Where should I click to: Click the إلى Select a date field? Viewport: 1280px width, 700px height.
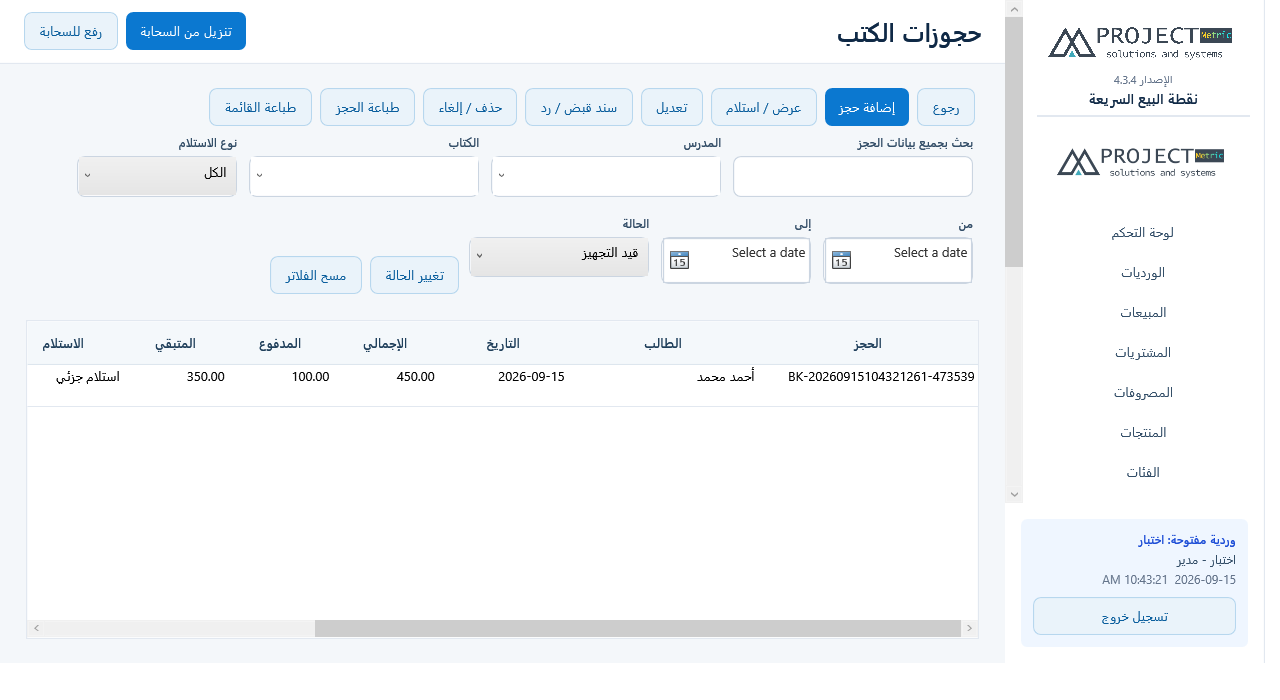tap(736, 260)
